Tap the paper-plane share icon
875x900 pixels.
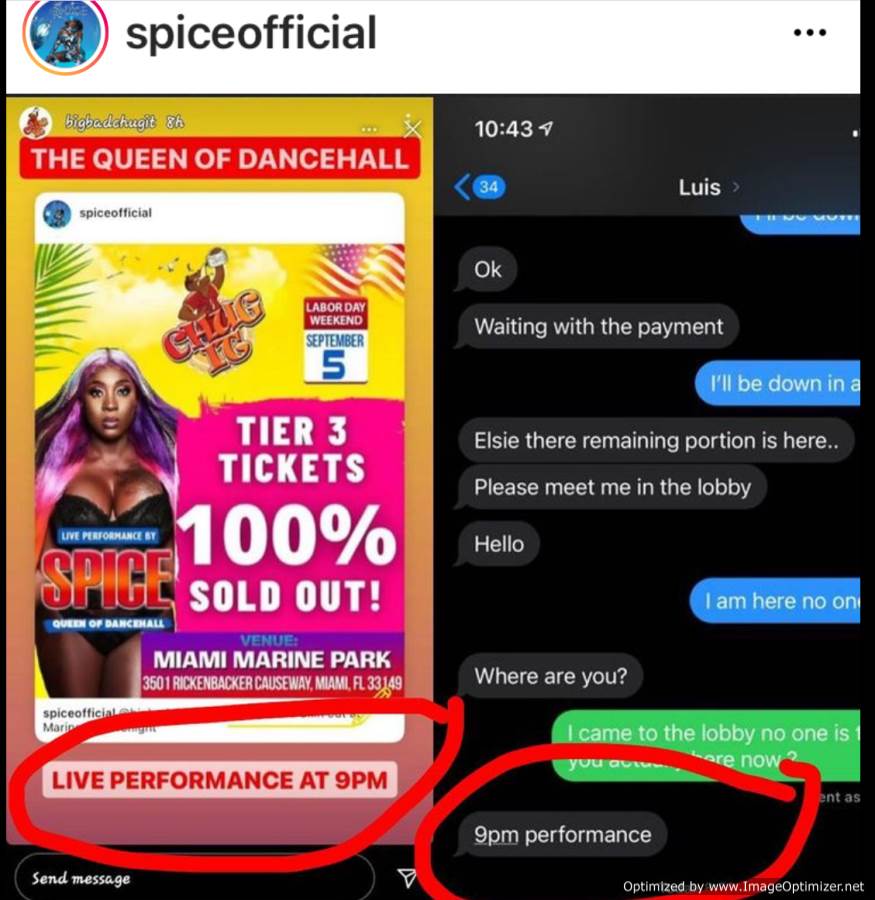click(406, 876)
